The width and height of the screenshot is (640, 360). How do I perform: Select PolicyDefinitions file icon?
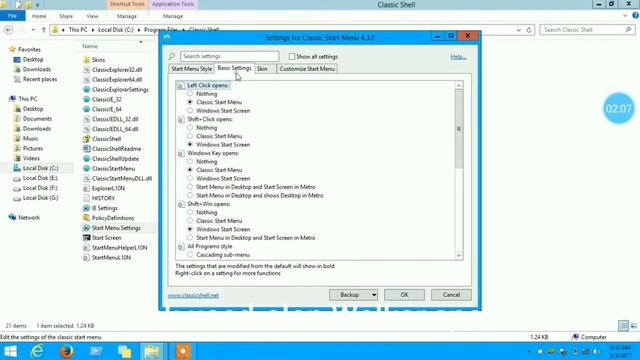[x=86, y=218]
